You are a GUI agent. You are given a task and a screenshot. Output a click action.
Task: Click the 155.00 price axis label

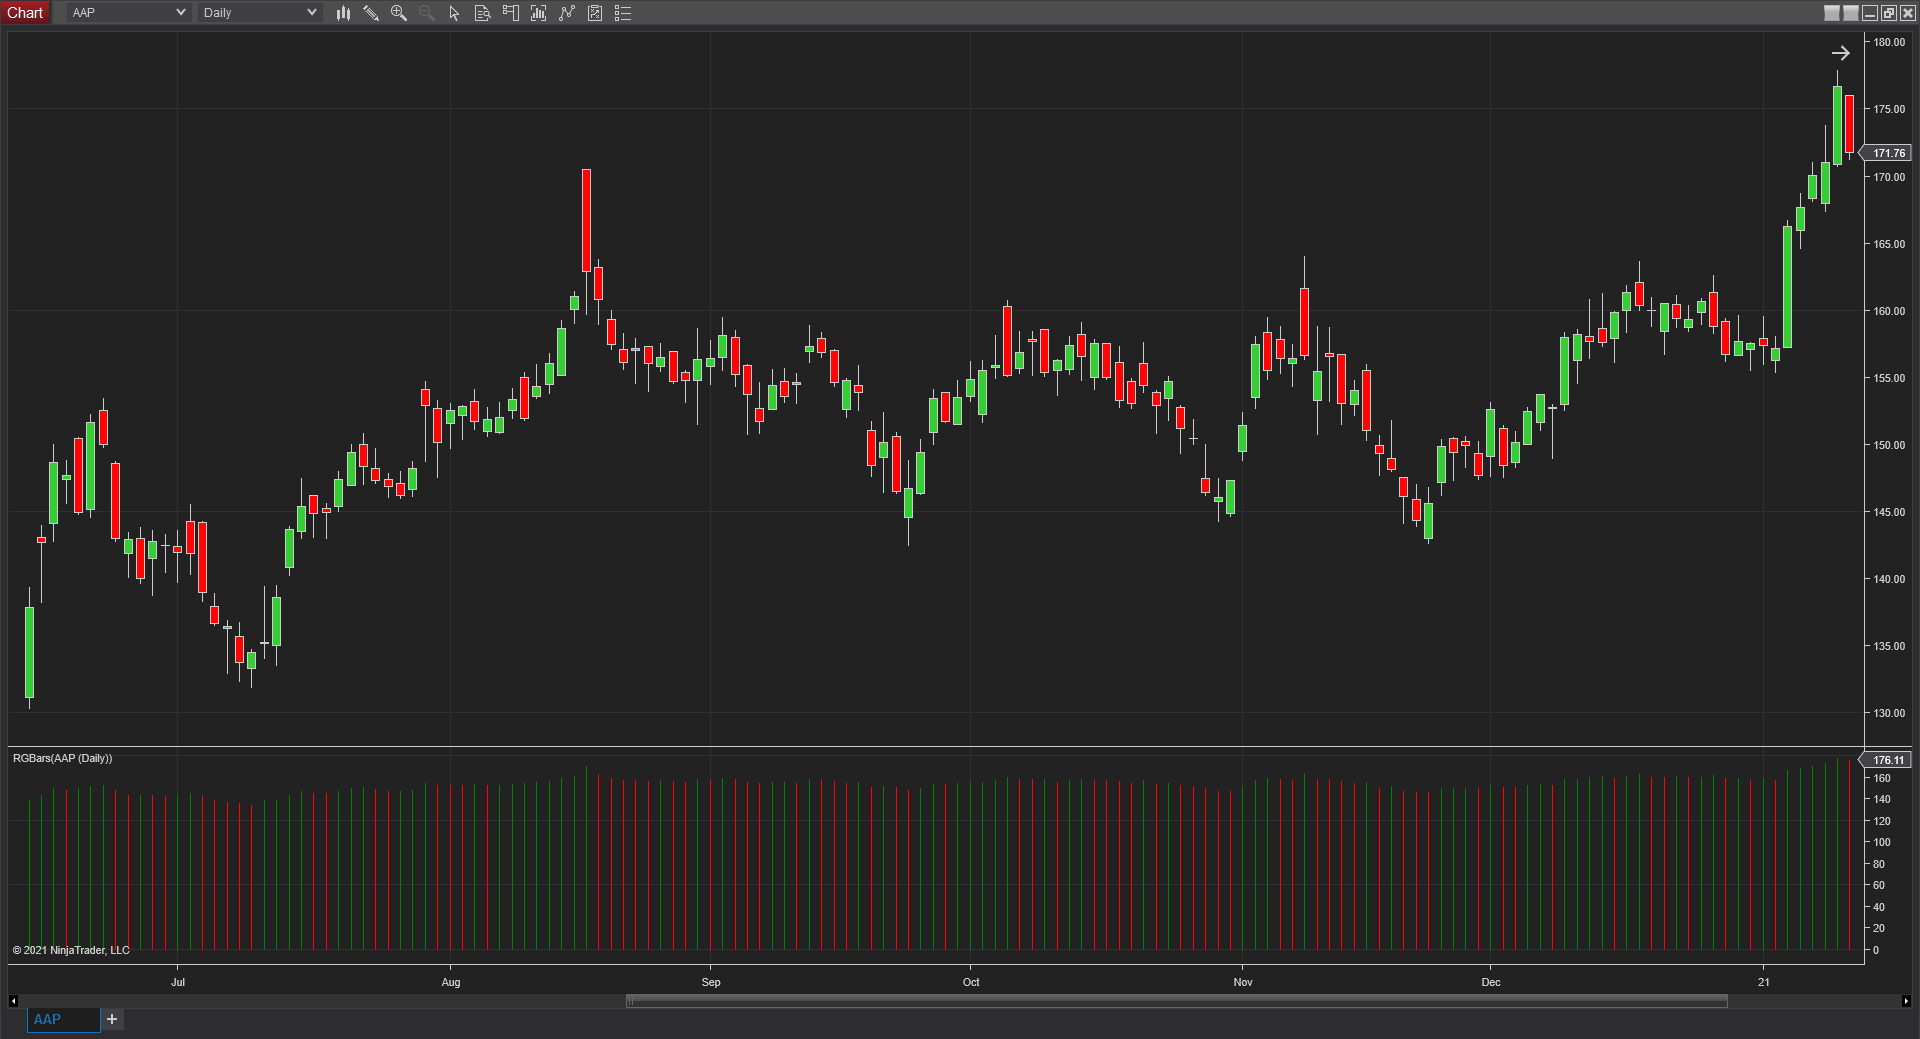pos(1889,378)
